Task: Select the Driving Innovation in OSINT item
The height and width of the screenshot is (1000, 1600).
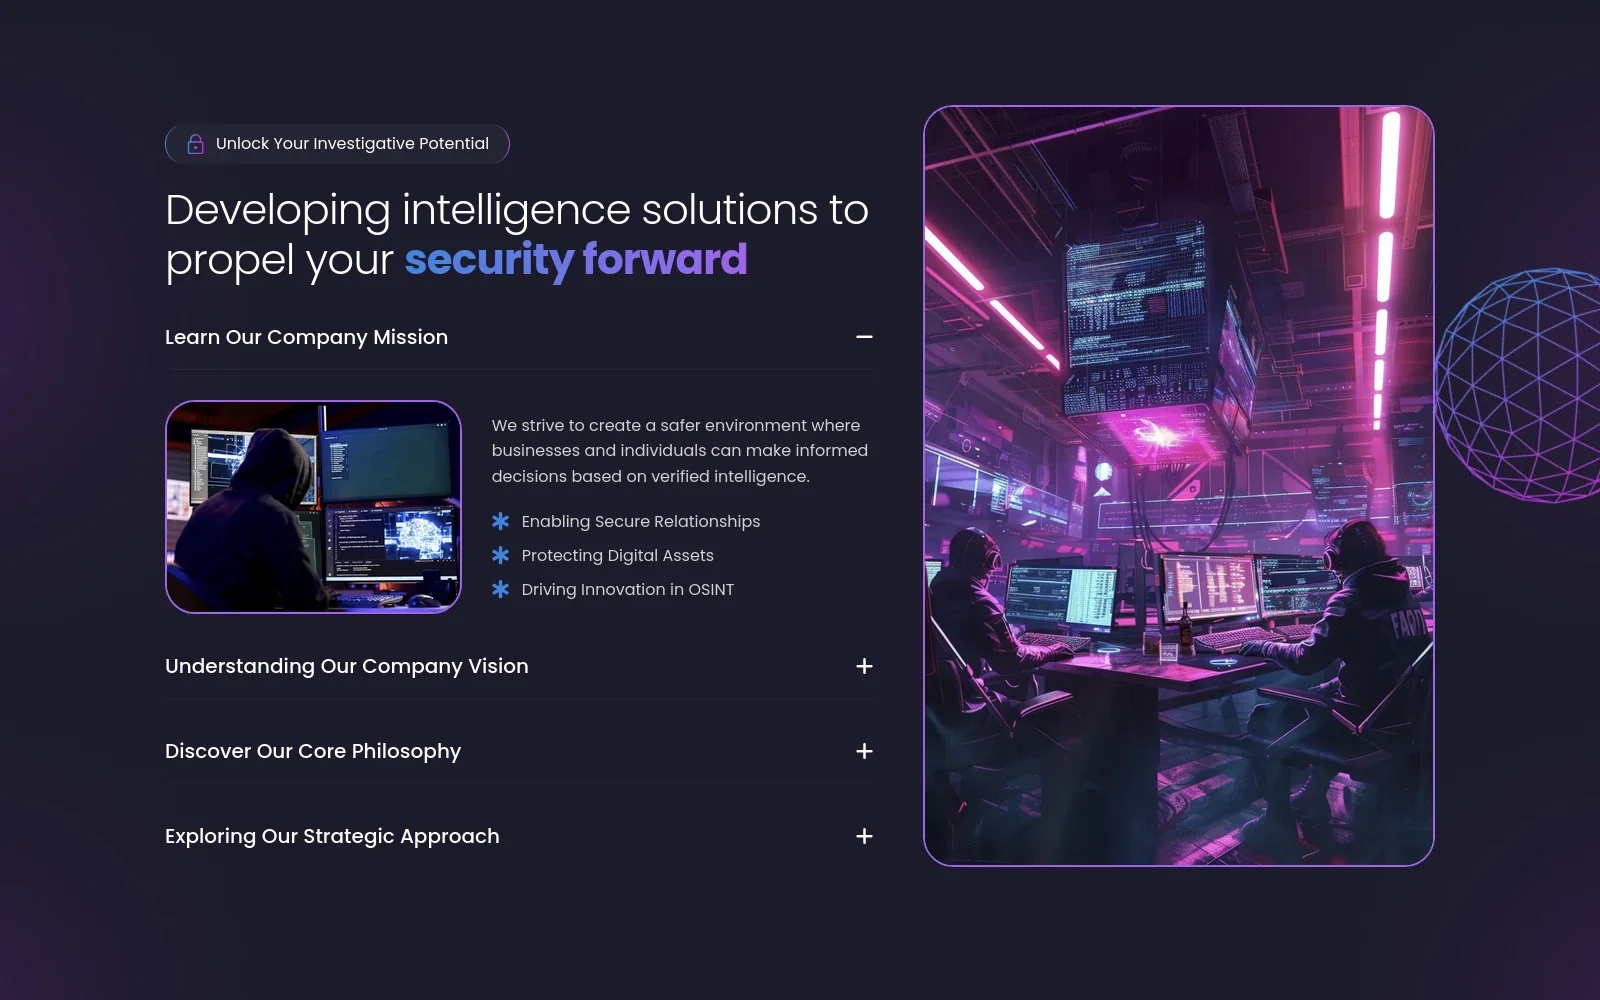Action: pyautogui.click(x=627, y=589)
